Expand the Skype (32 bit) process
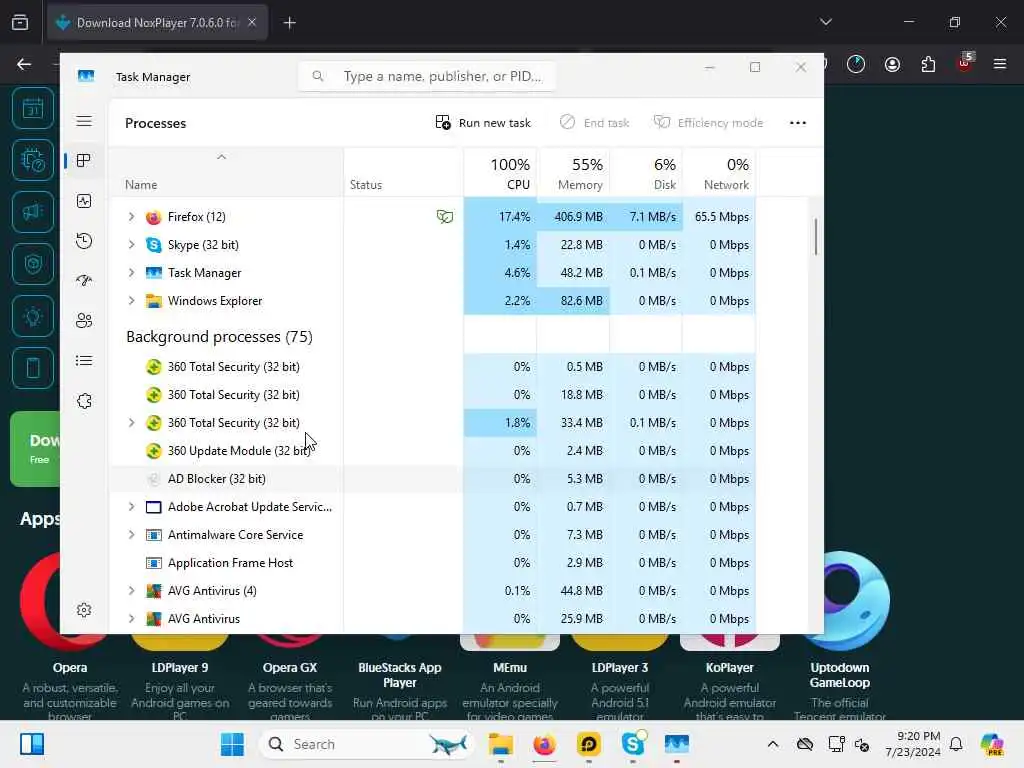This screenshot has height=768, width=1024. pyautogui.click(x=131, y=245)
